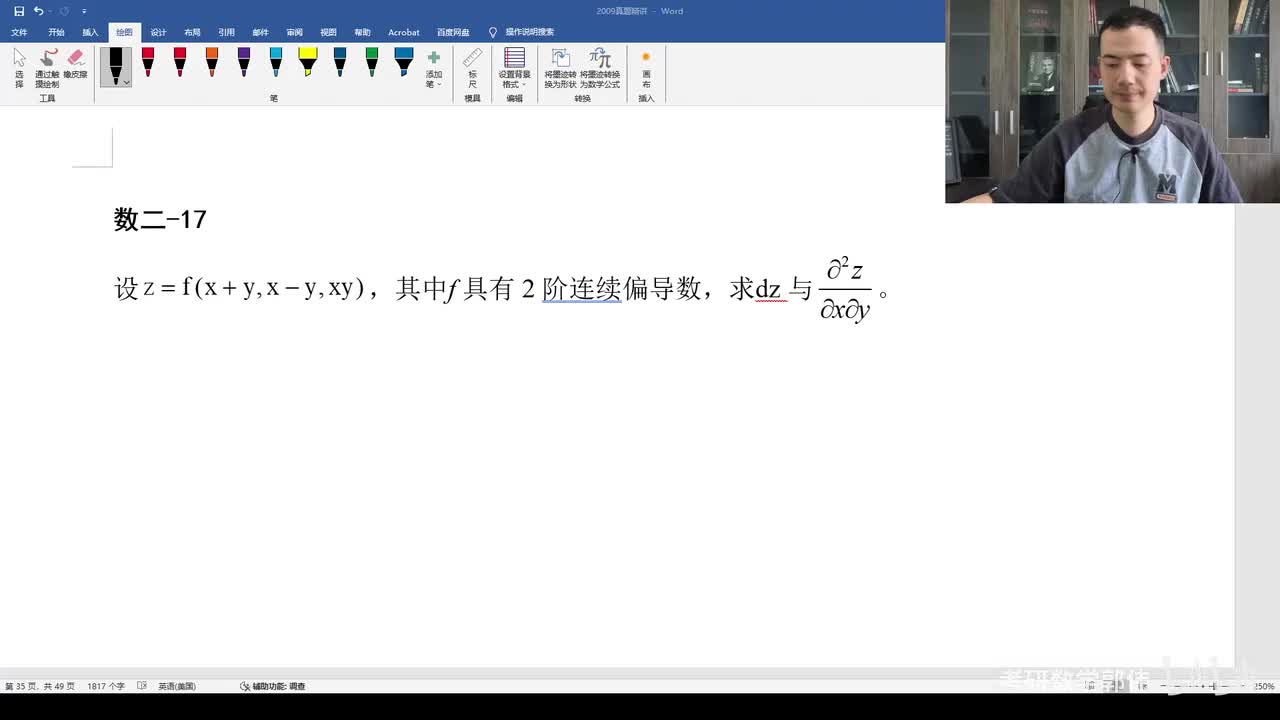This screenshot has width=1280, height=720.
Task: Click the 250% zoom level
Action: tap(1265, 686)
